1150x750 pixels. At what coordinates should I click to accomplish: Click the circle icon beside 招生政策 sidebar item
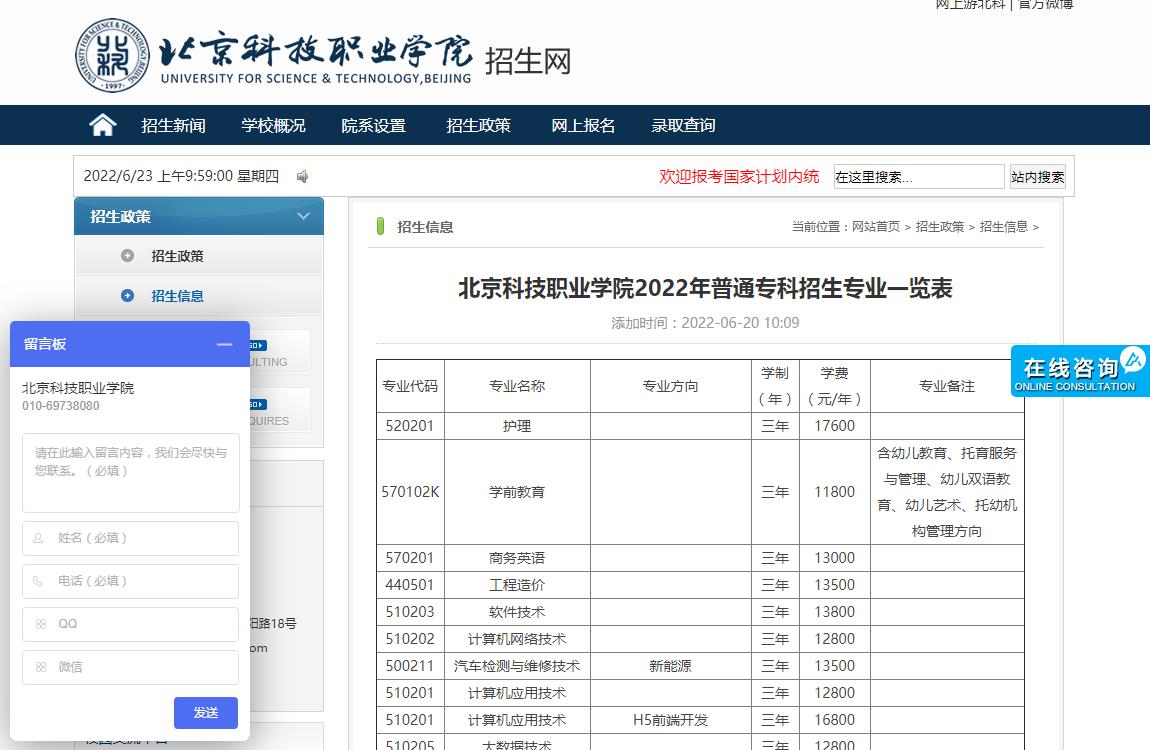pos(128,256)
